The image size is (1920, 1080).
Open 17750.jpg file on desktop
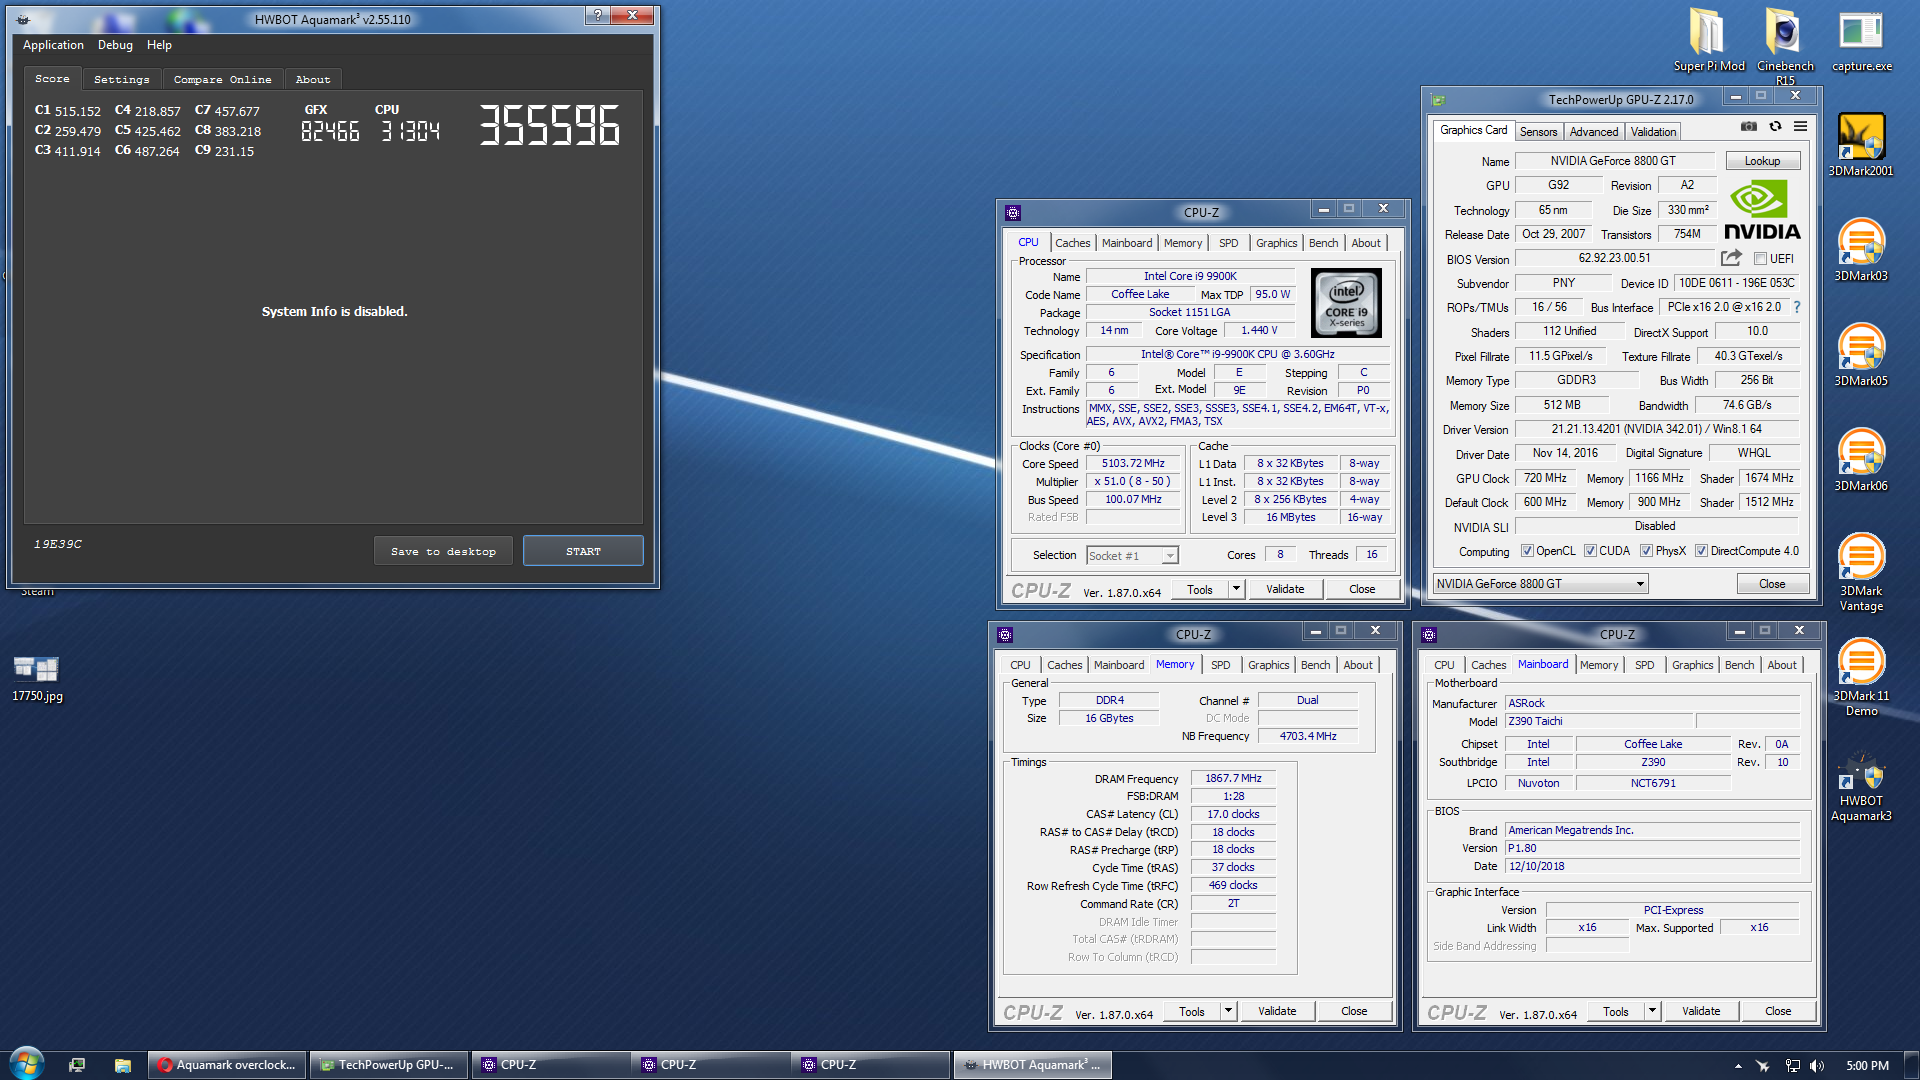click(37, 678)
